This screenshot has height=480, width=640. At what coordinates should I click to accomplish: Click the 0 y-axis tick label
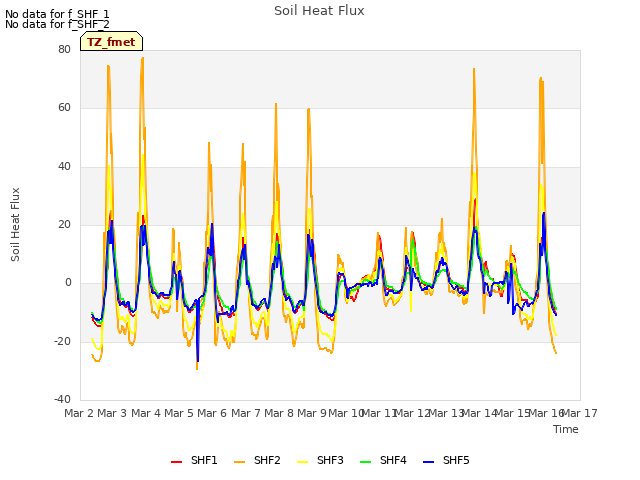pyautogui.click(x=68, y=283)
